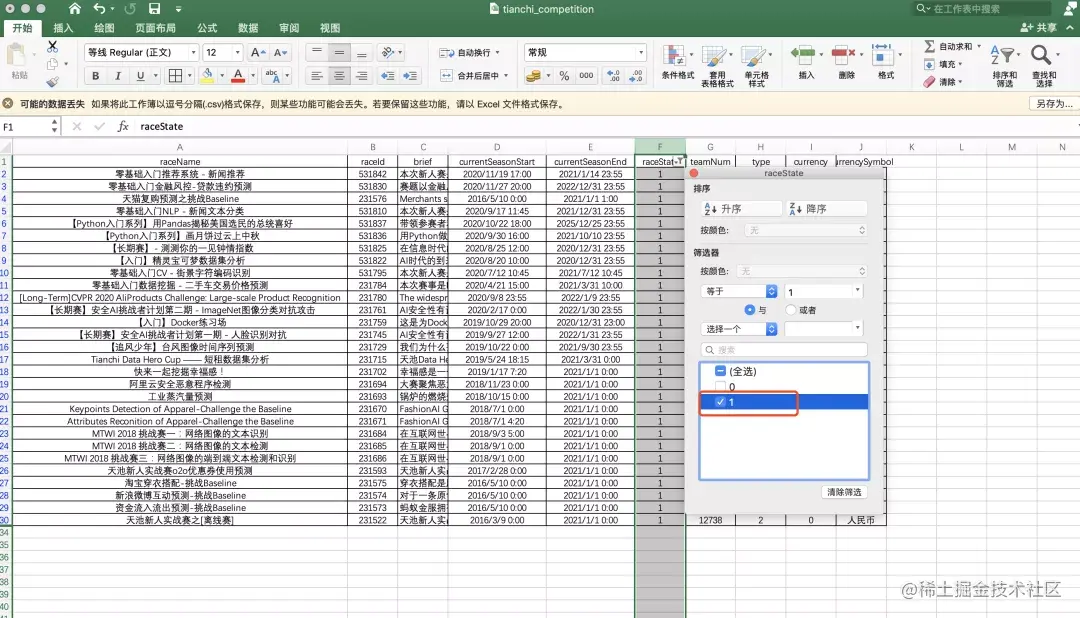Click the currentSeasonEnd header cell
The image size is (1080, 618).
point(590,161)
